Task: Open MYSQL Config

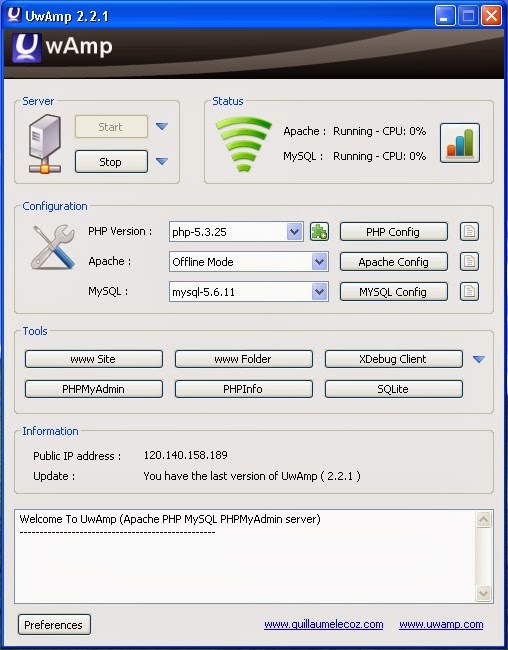Action: click(394, 291)
